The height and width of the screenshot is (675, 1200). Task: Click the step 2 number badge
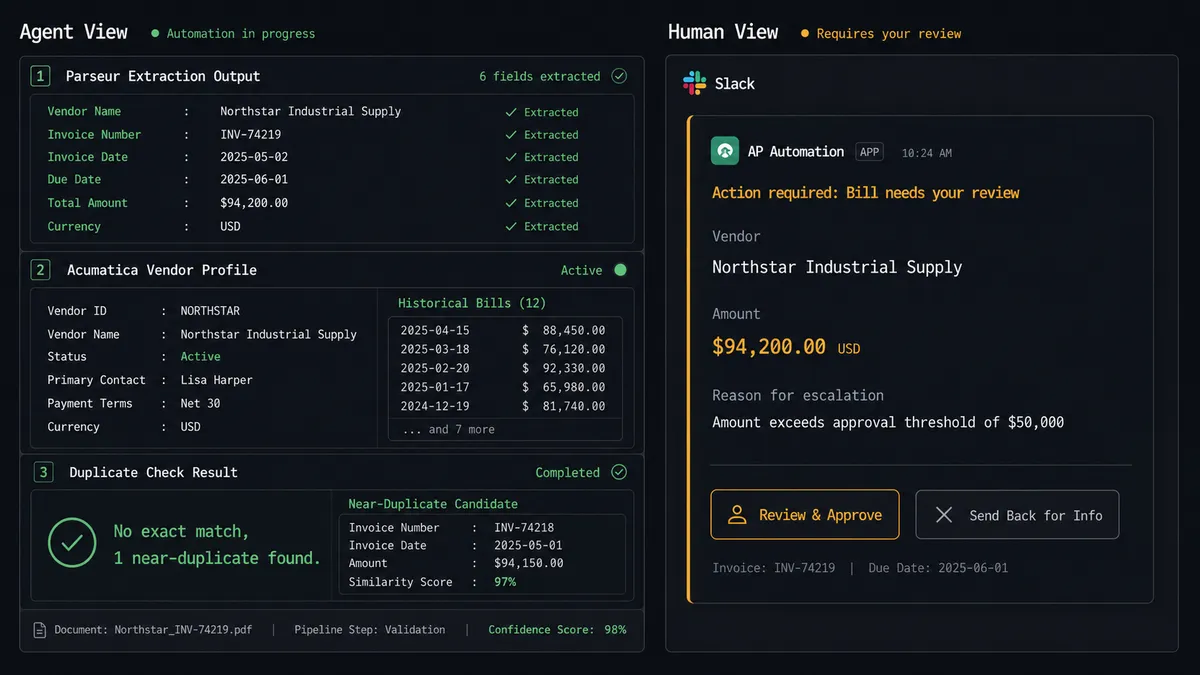40,270
